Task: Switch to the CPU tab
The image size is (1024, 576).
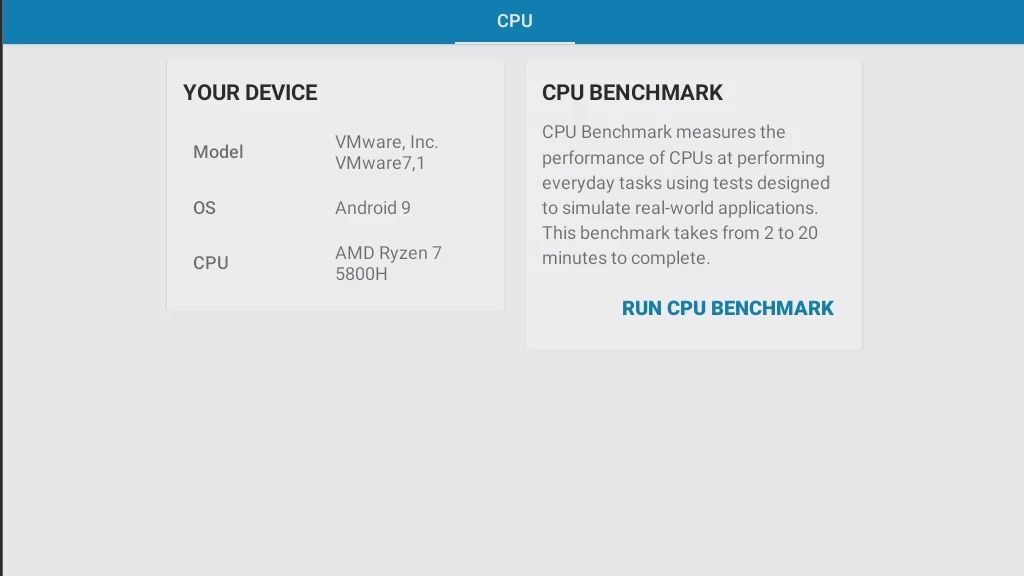Action: point(514,21)
